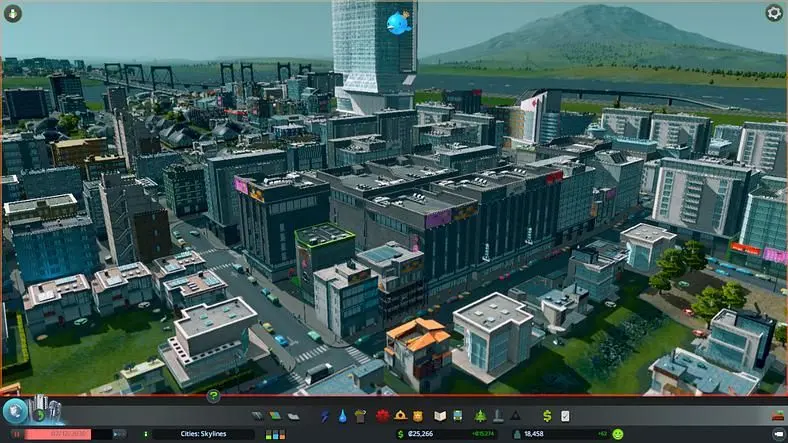Open the Fire Department menu
The width and height of the screenshot is (788, 443).
click(401, 415)
